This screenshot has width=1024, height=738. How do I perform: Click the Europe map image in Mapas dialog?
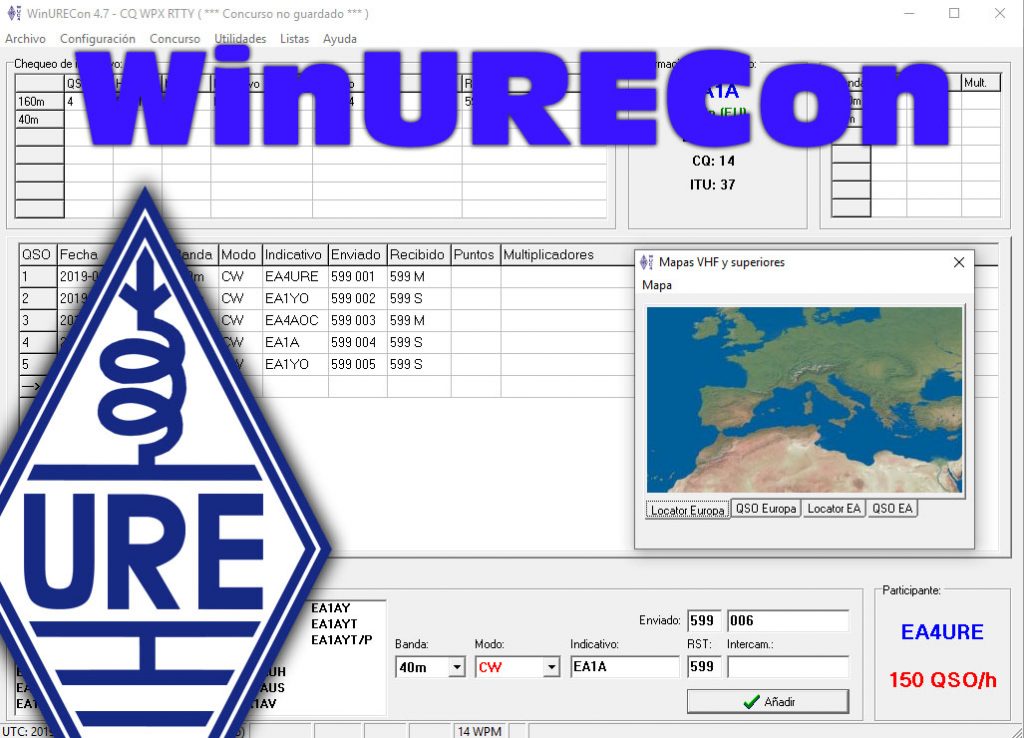tap(805, 400)
